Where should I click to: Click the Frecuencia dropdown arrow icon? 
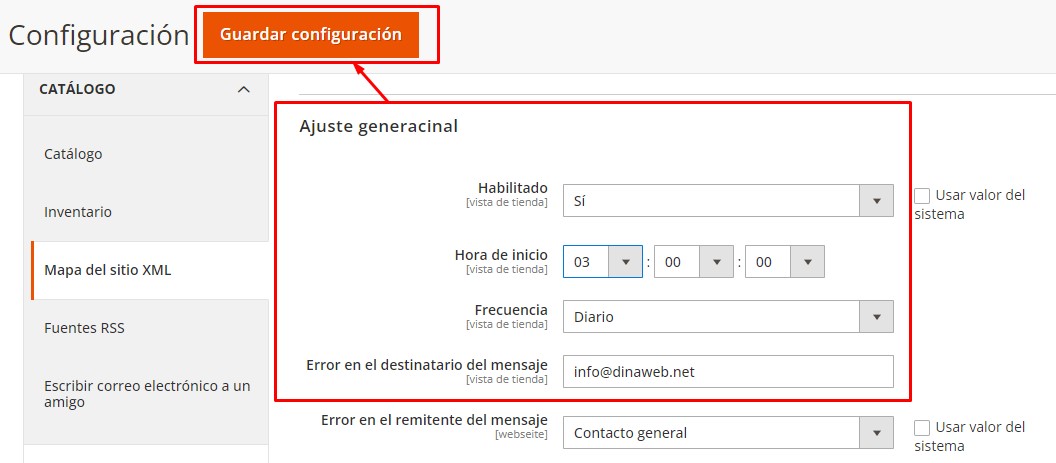876,317
